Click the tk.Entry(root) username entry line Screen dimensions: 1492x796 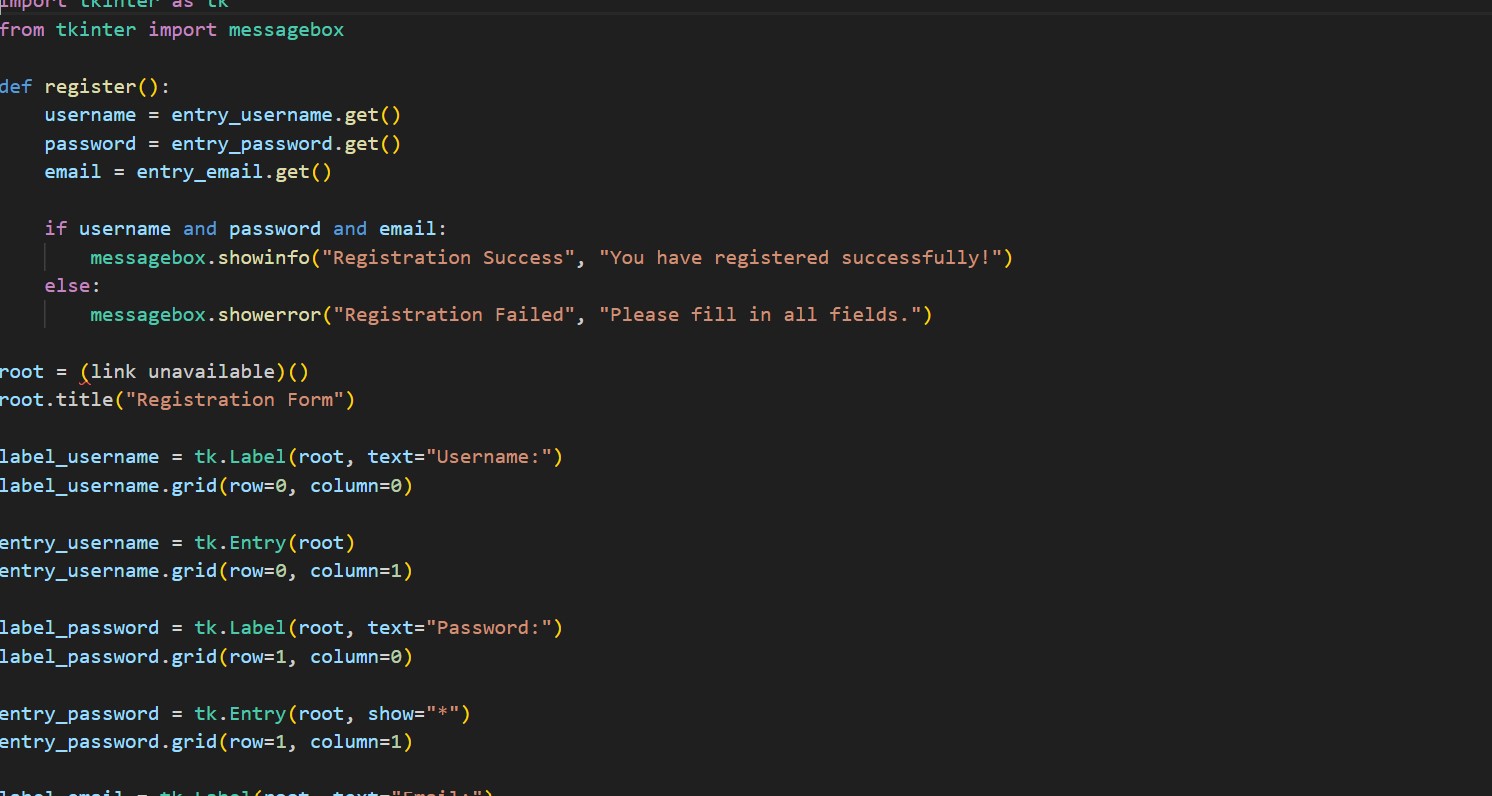[176, 542]
